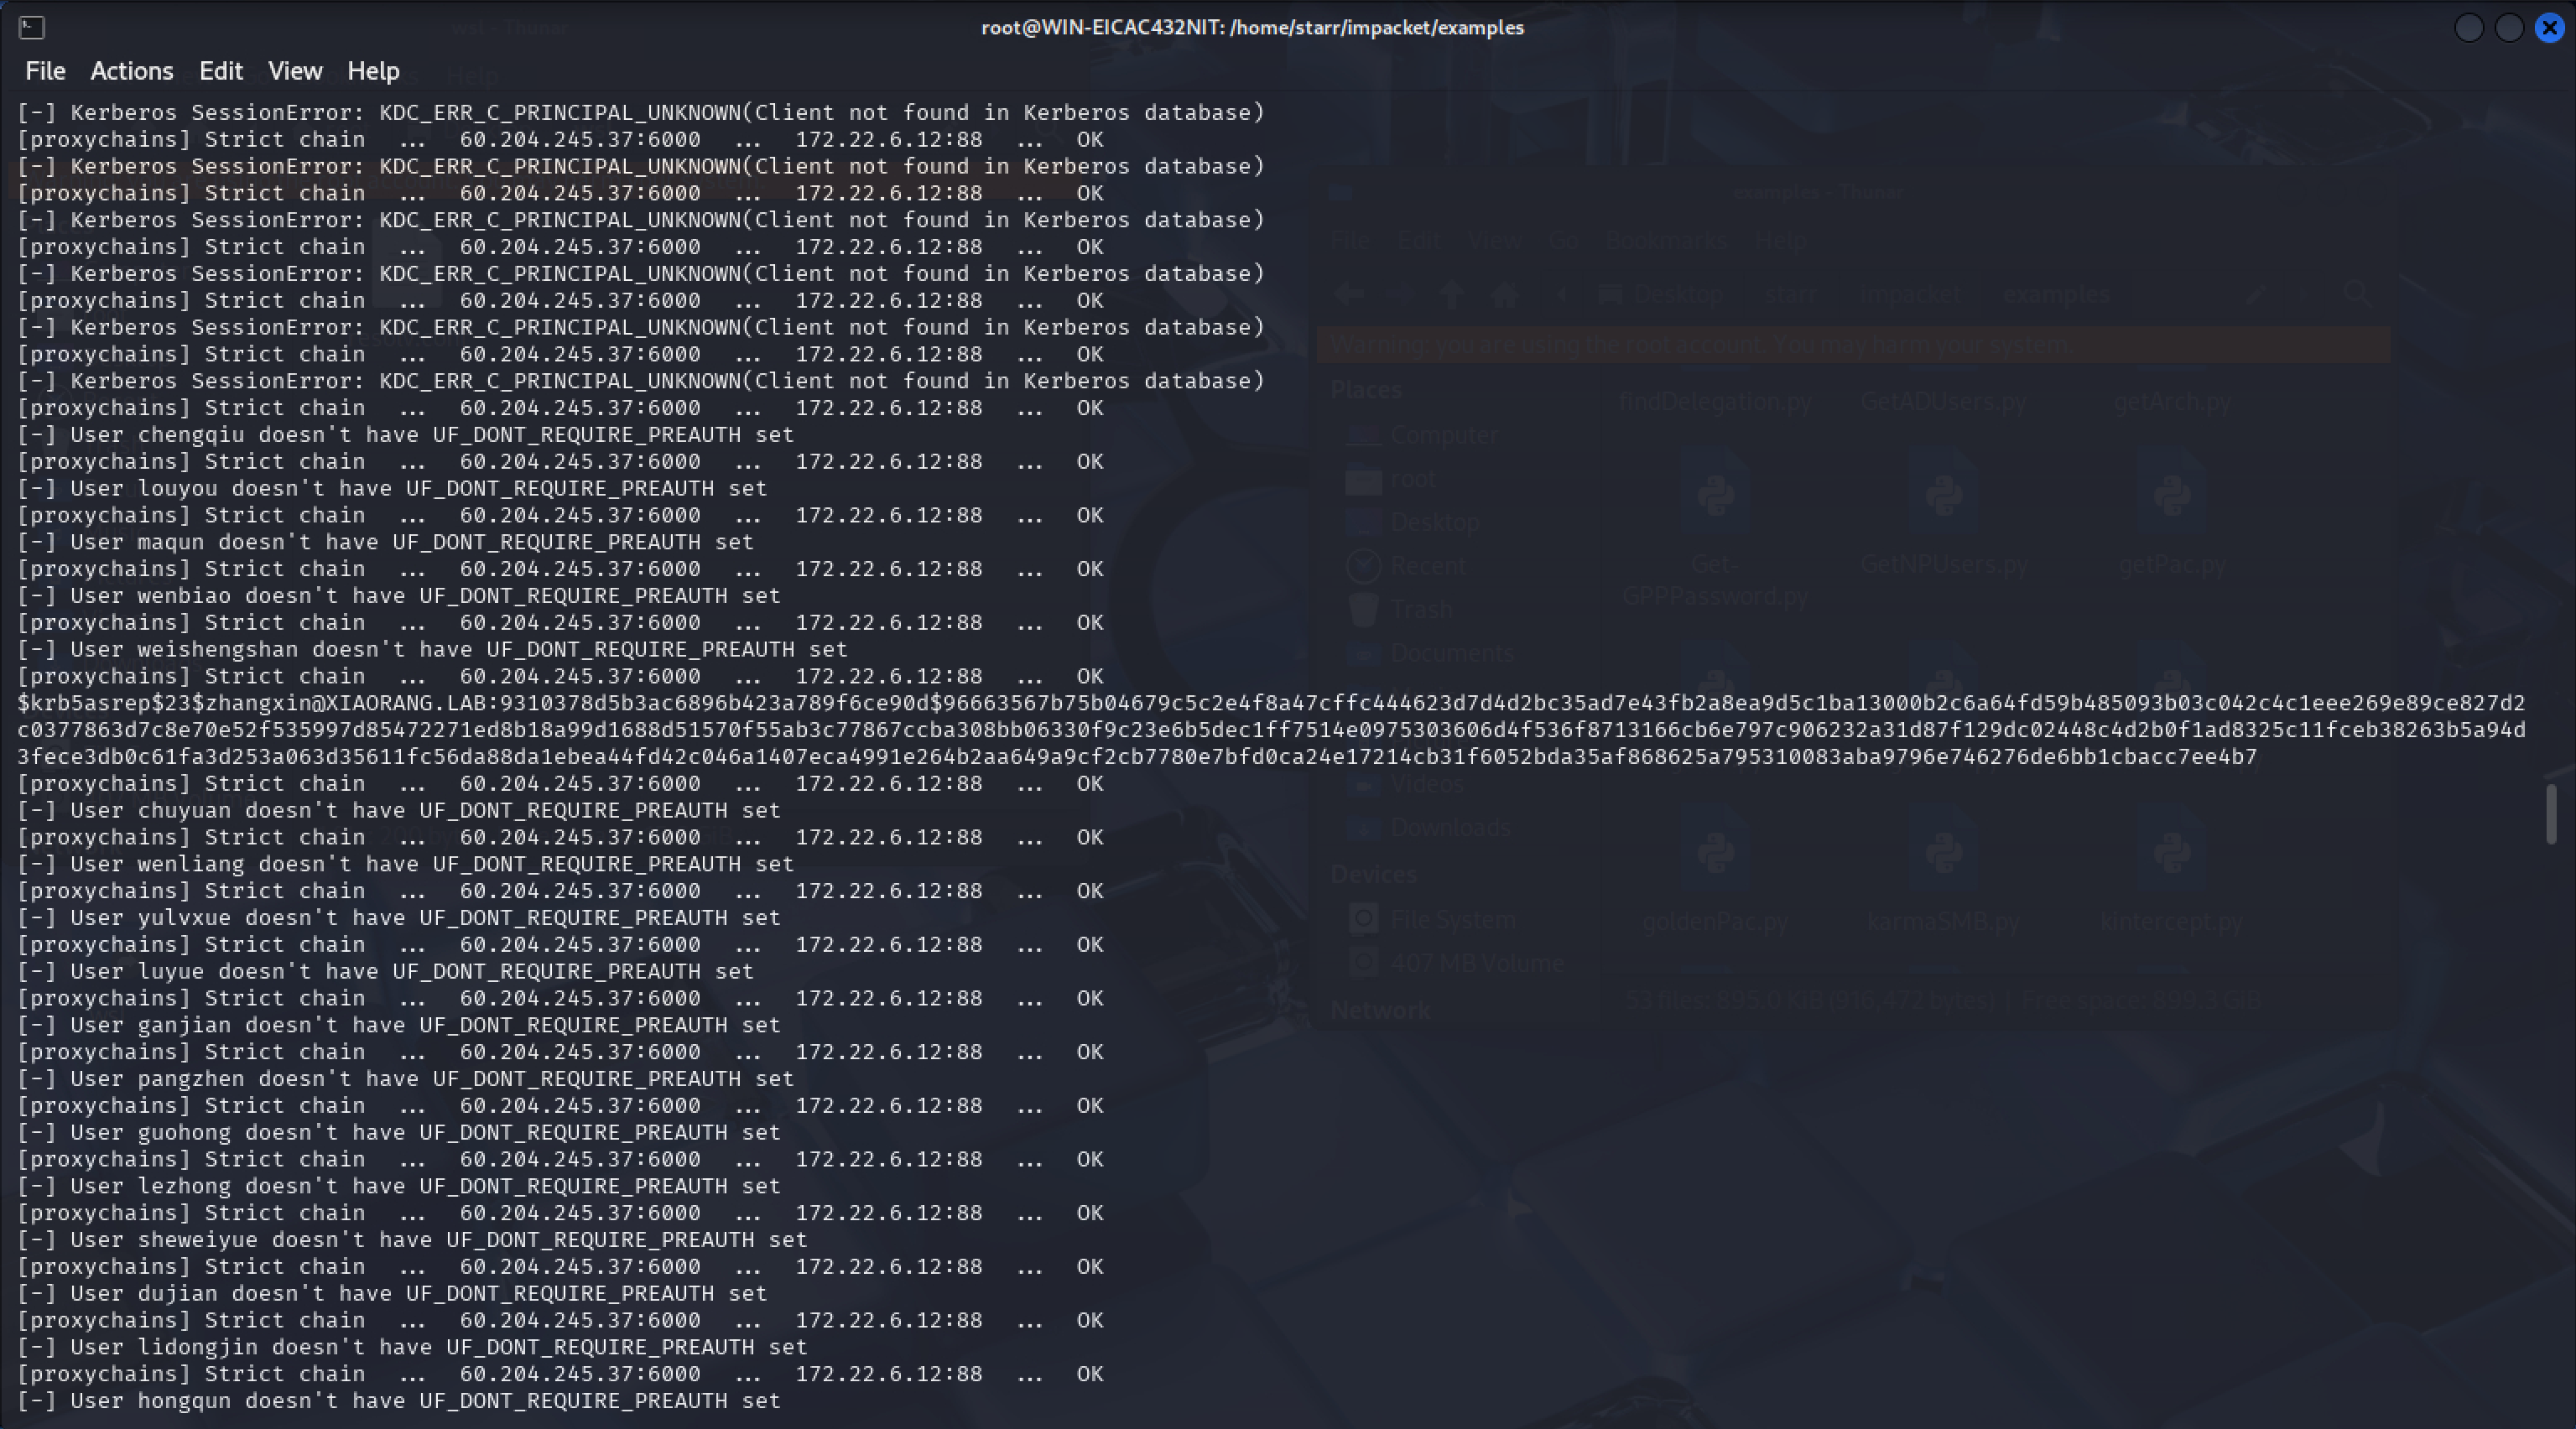Click the line mentioning user wenbiao
The image size is (2576, 1429).
[x=399, y=596]
